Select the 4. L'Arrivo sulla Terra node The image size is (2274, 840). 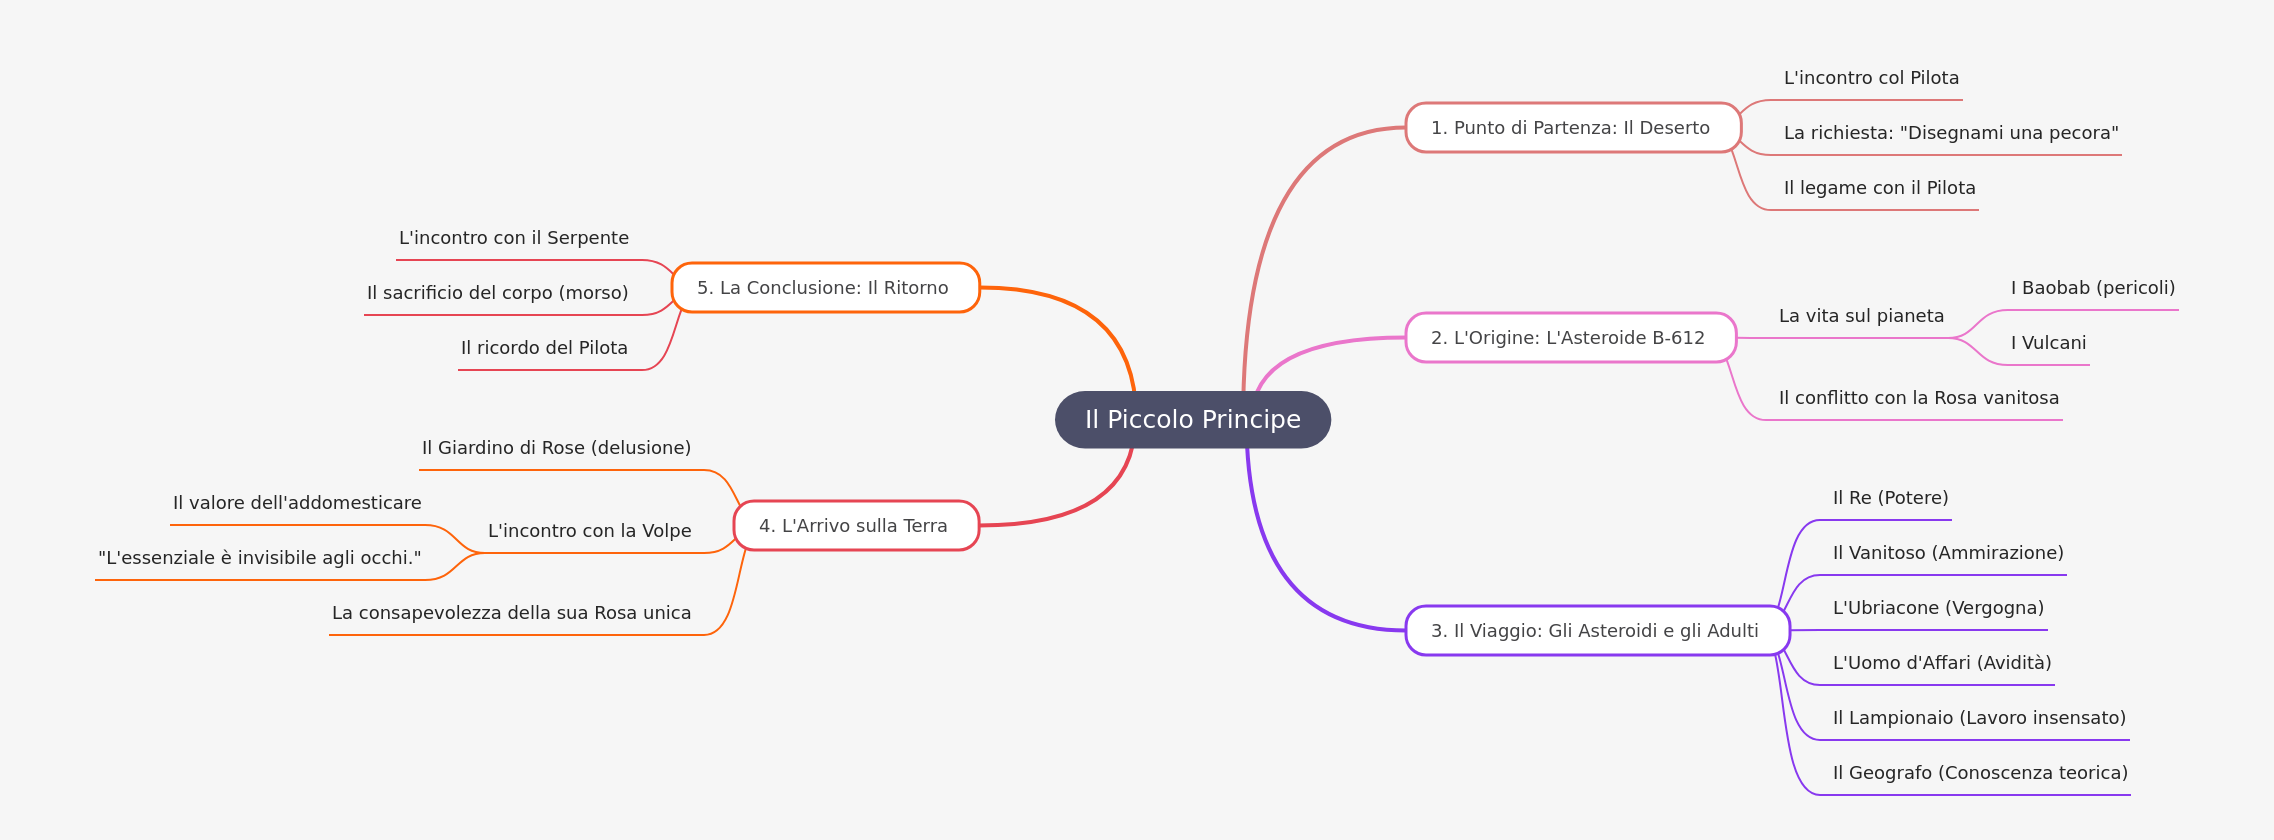pyautogui.click(x=856, y=526)
